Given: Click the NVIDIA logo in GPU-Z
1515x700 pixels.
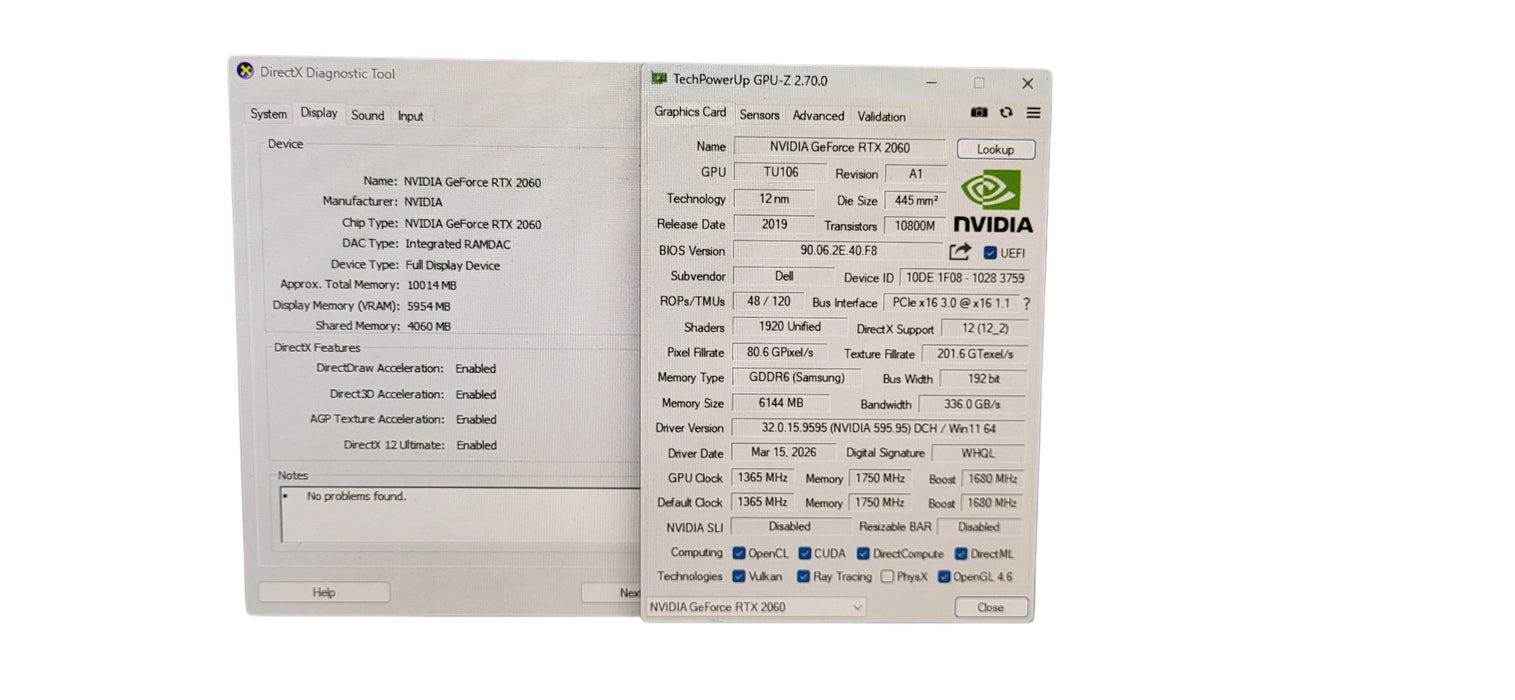Looking at the screenshot, I should point(992,201).
